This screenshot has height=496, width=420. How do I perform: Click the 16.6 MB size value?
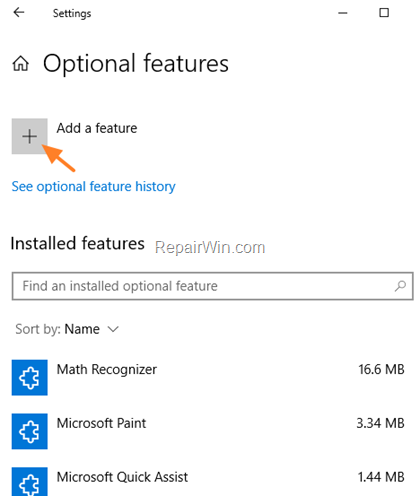tap(381, 369)
